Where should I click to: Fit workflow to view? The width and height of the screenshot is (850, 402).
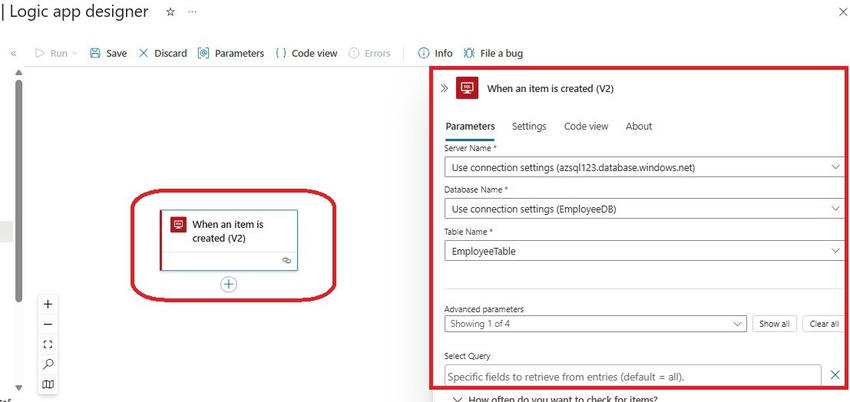coord(48,345)
